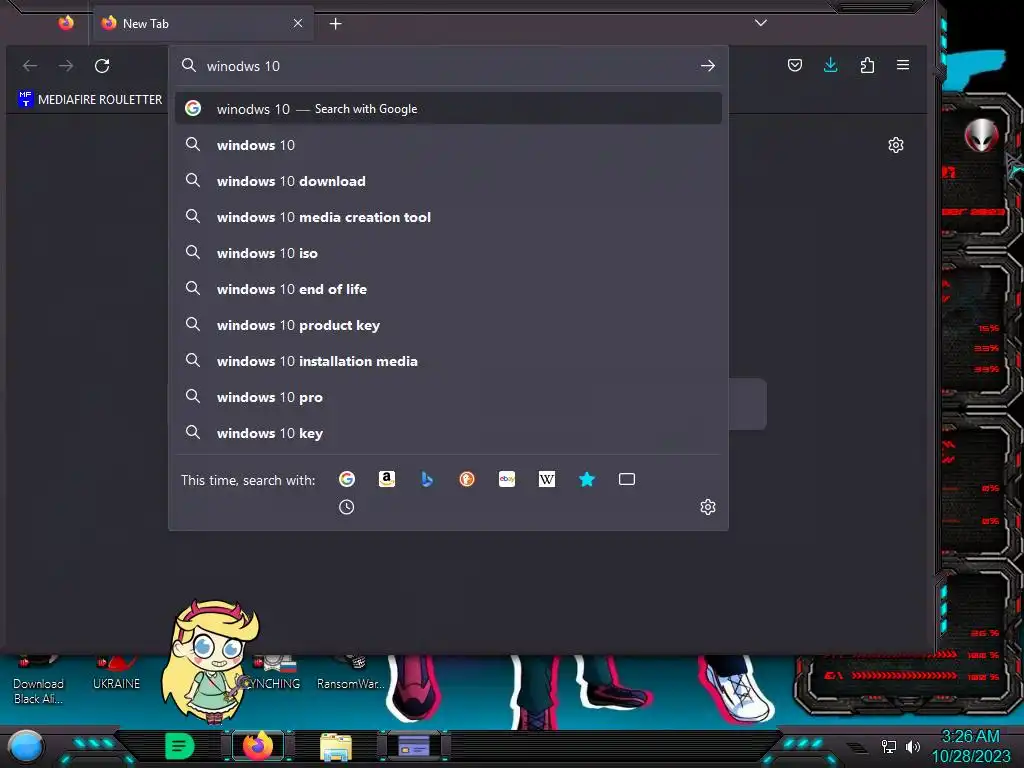Close the New Tab tab
Screen dimensions: 1024x768
tap(298, 24)
